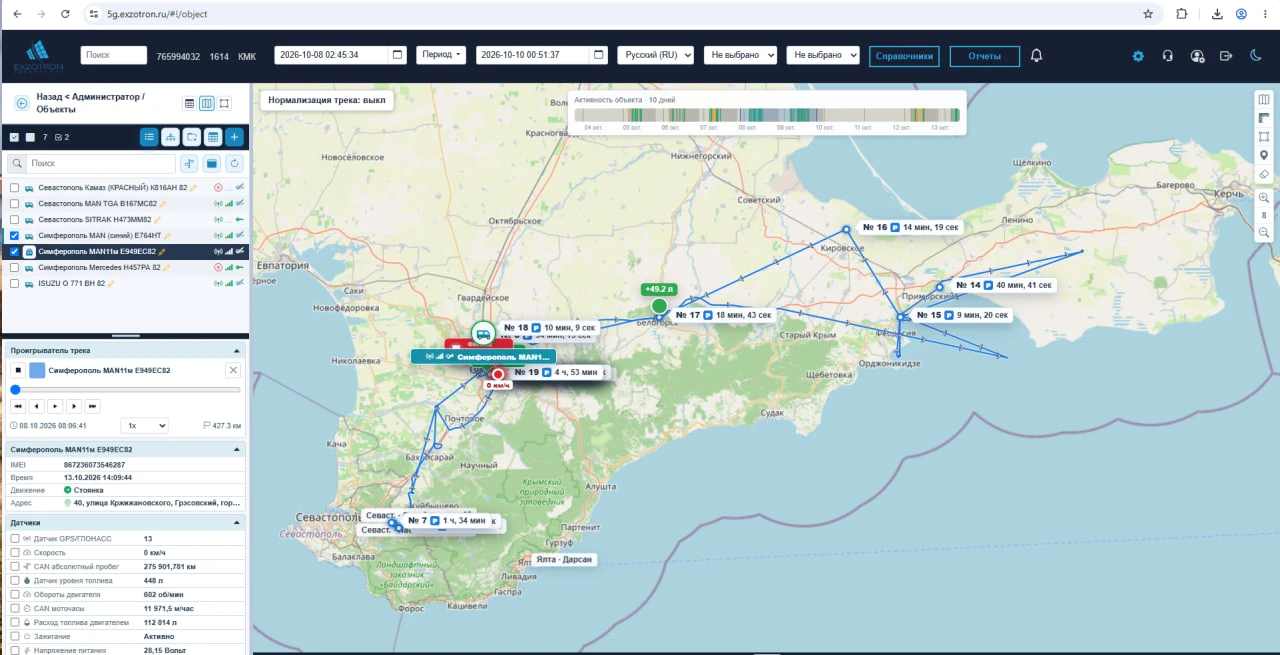Screen dimensions: 1280x655
Task: Close the track for Симферополь MAN11м E949EC82
Action: coord(233,371)
